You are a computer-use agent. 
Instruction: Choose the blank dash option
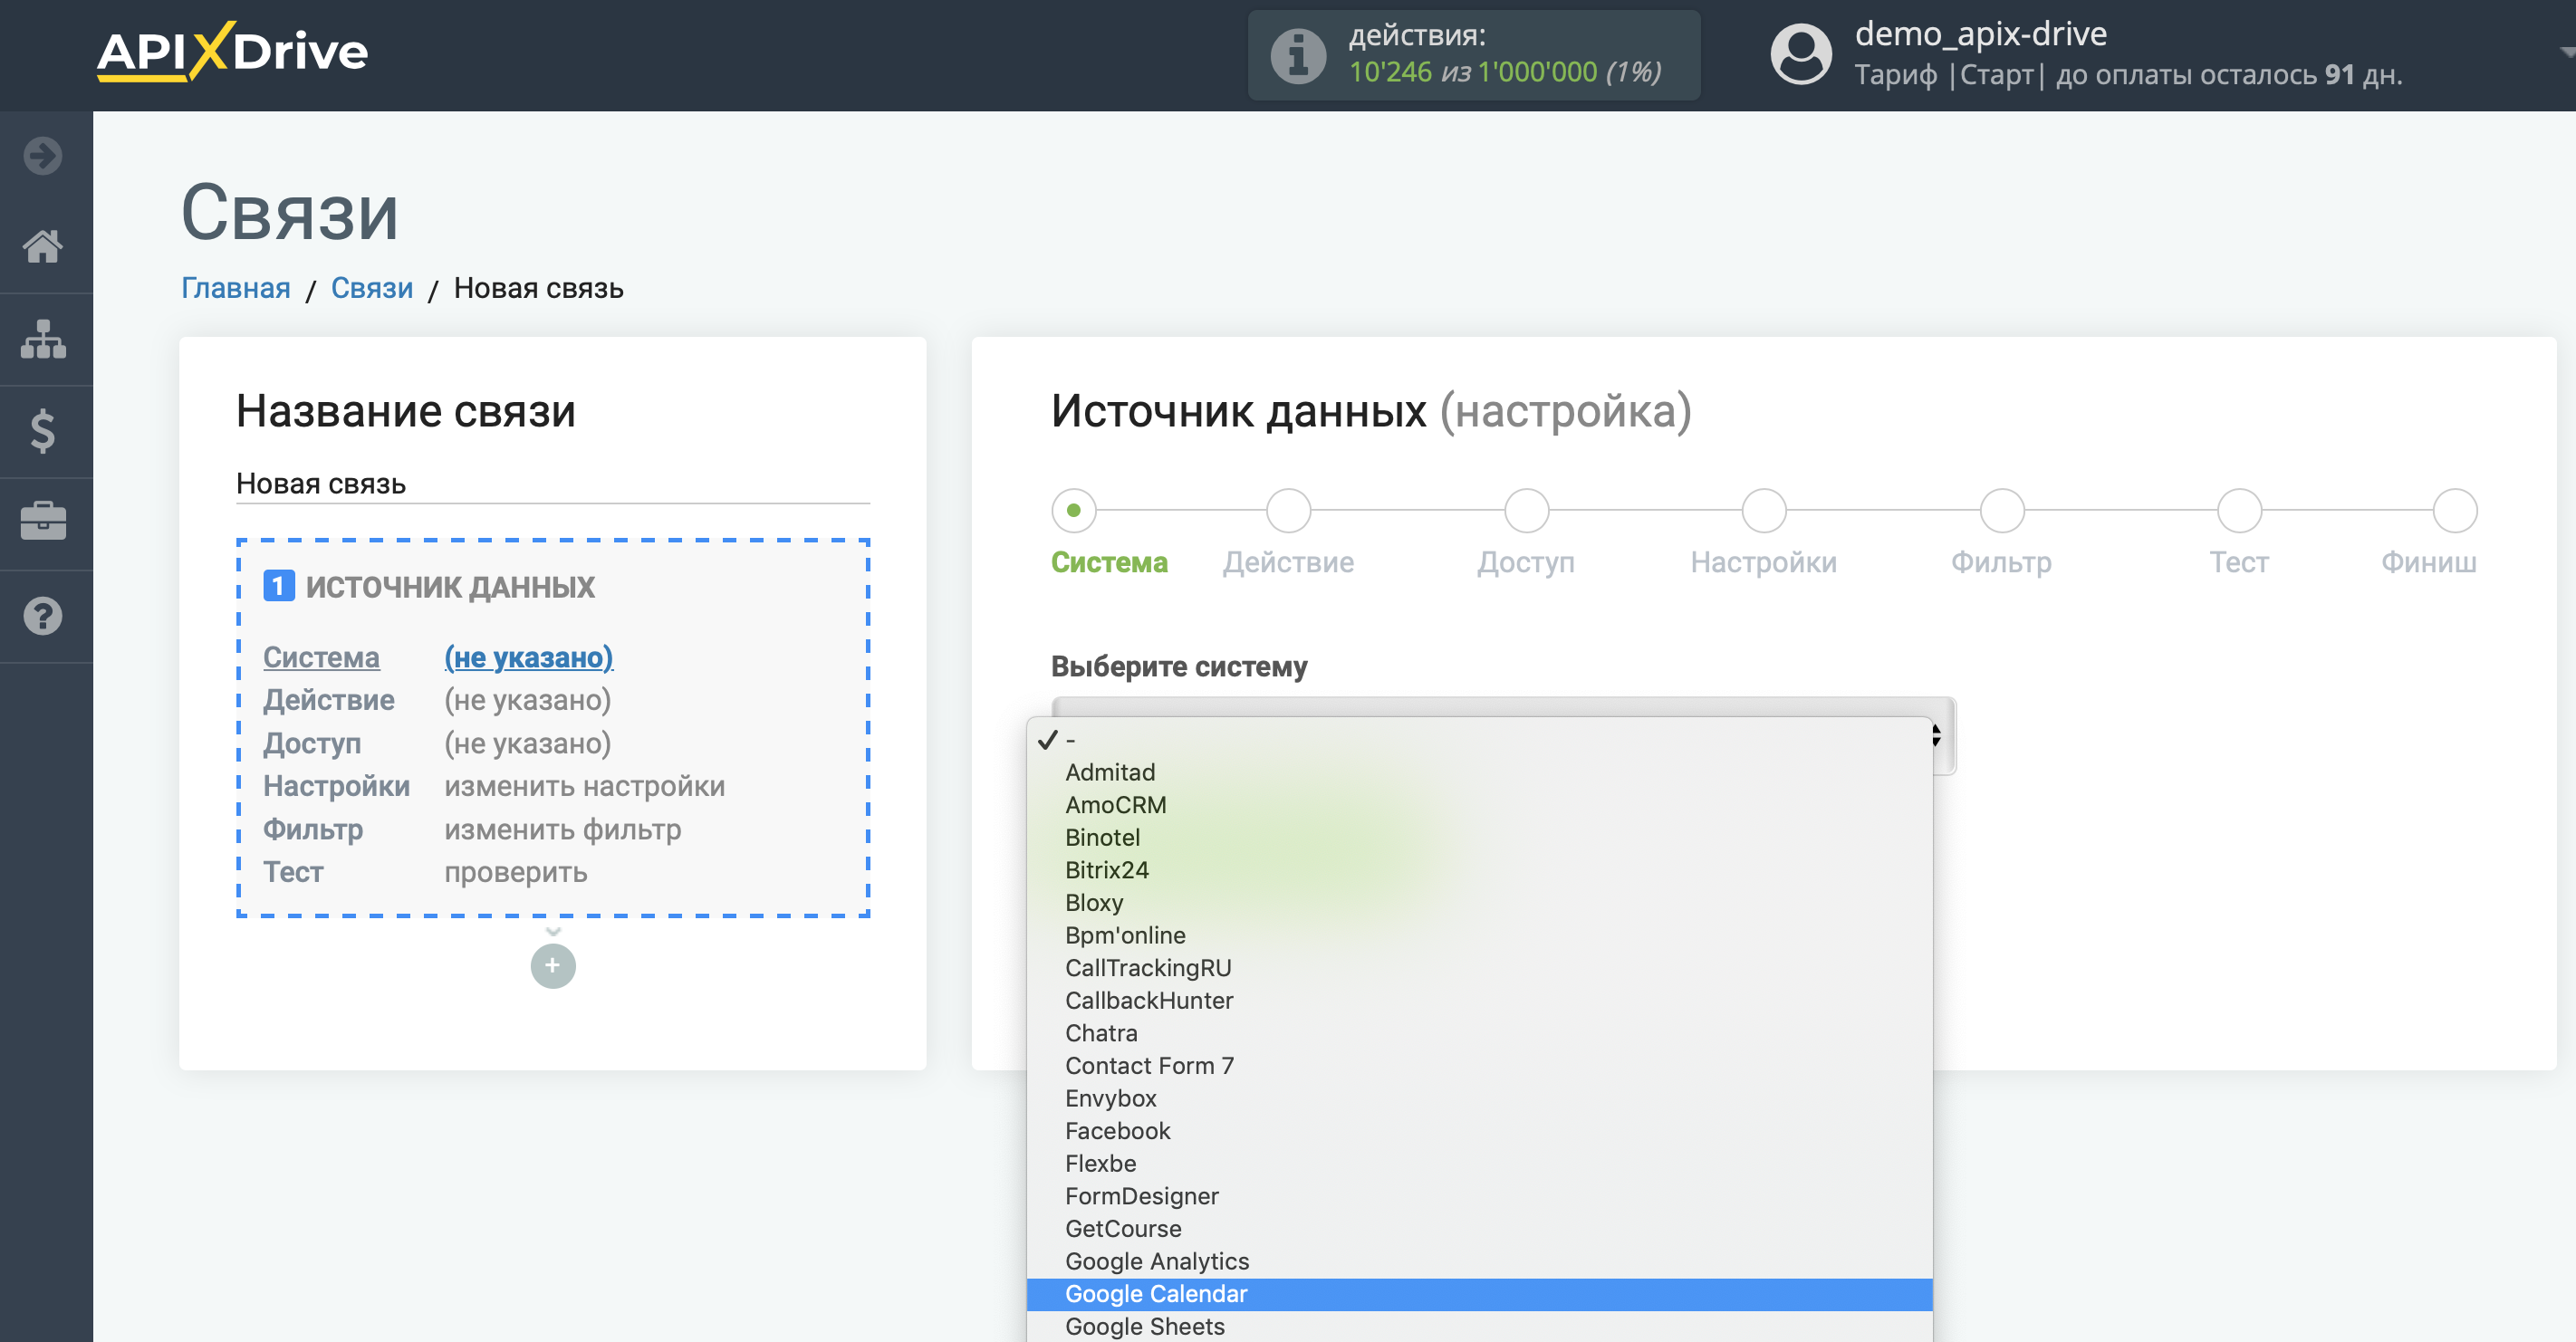click(1480, 740)
